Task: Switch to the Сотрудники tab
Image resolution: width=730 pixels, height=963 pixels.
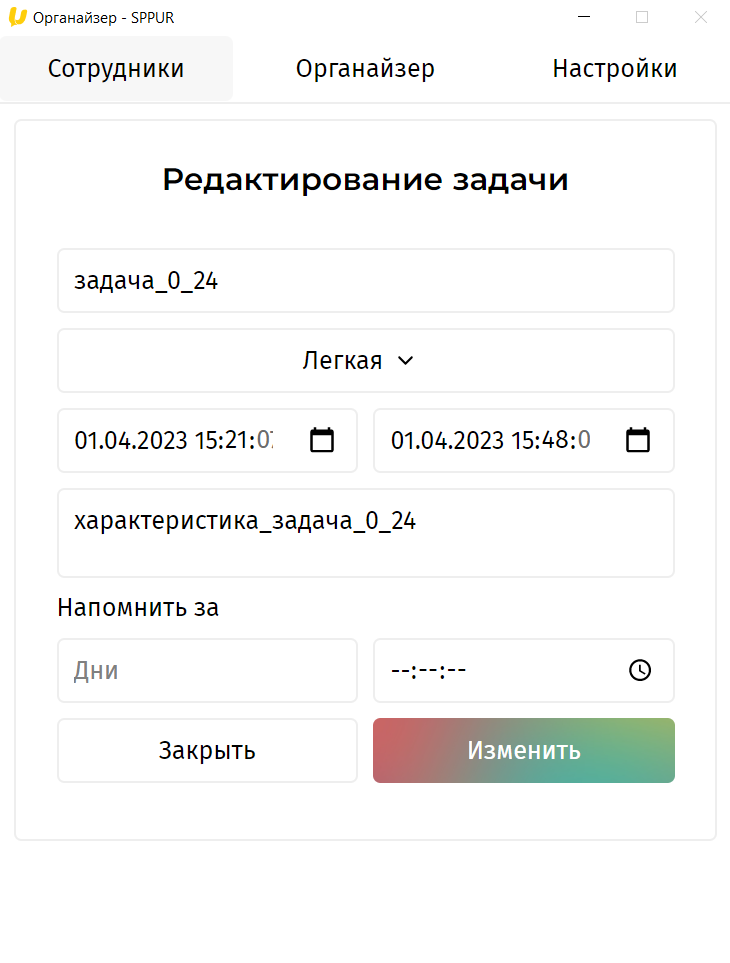Action: point(116,69)
